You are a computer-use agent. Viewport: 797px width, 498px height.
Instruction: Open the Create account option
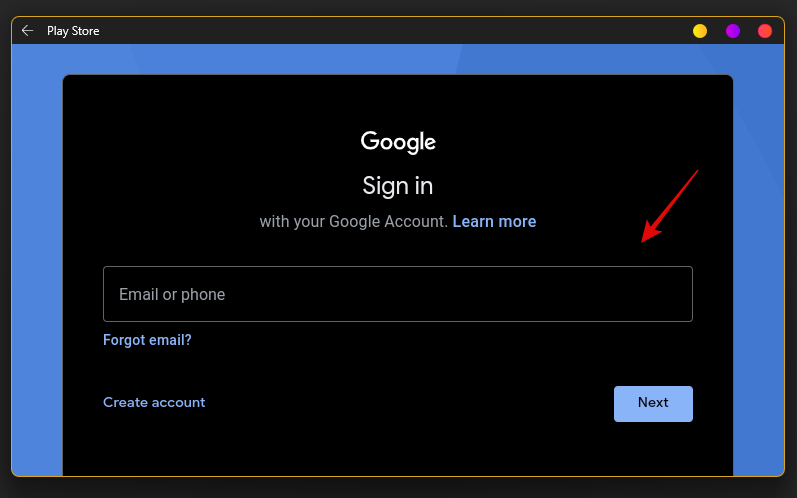click(154, 402)
